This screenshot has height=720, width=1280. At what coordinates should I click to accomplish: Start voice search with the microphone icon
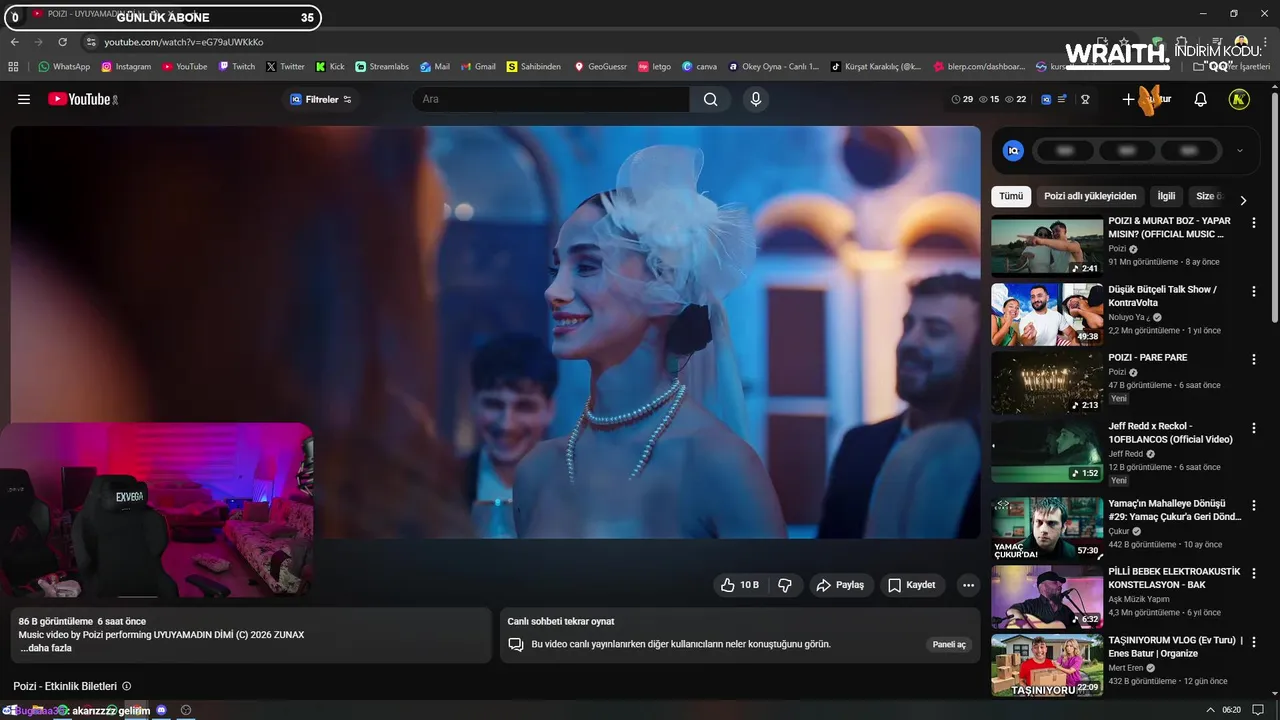(x=756, y=99)
